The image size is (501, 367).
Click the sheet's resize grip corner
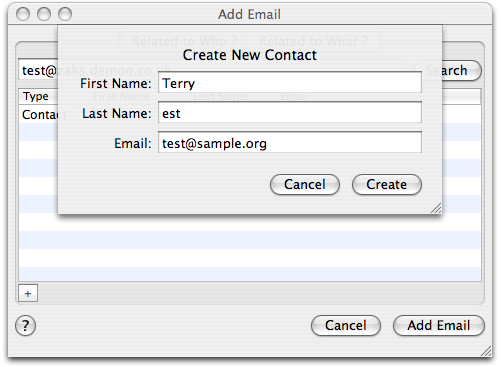click(x=436, y=208)
